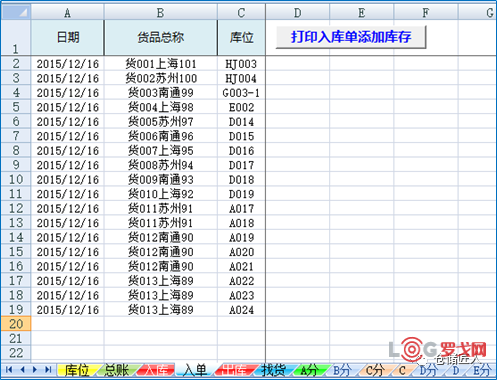Select the date cell in row 2
497x380 pixels.
pos(68,64)
